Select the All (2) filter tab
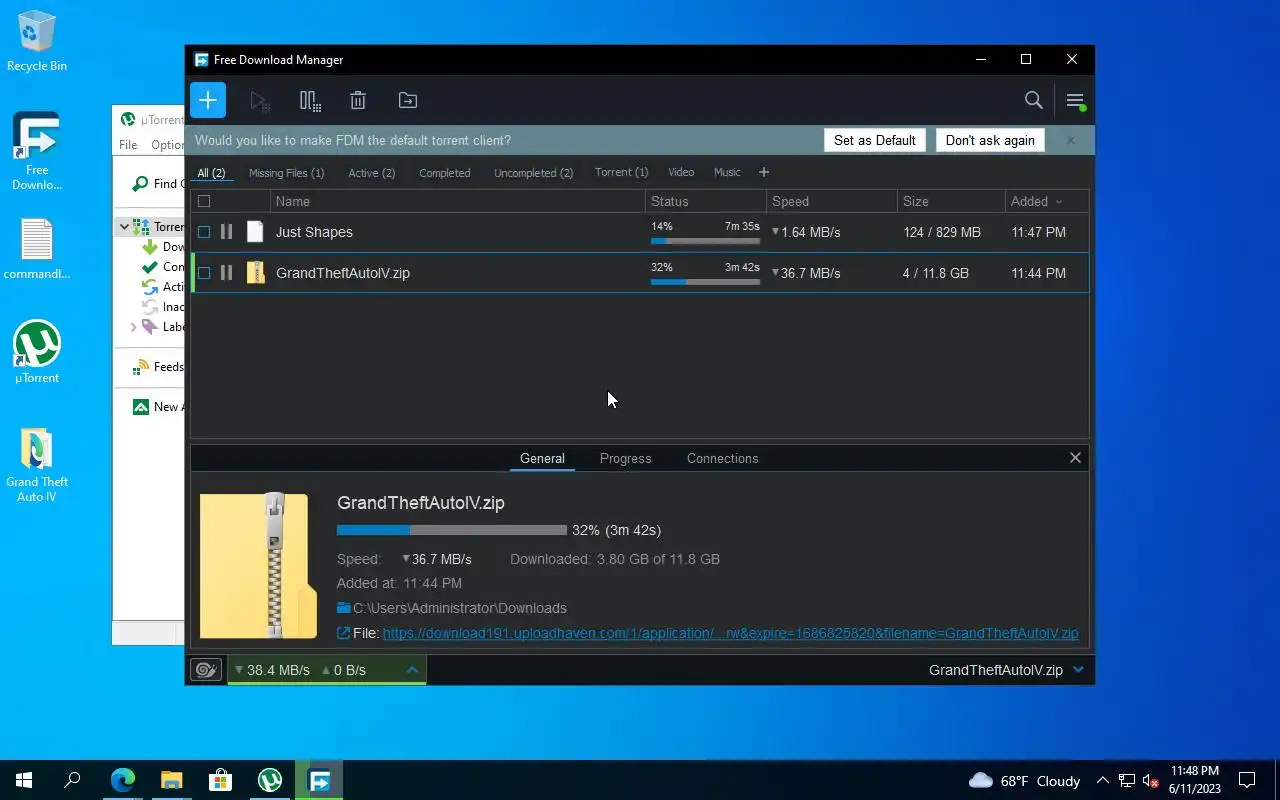 [x=211, y=173]
